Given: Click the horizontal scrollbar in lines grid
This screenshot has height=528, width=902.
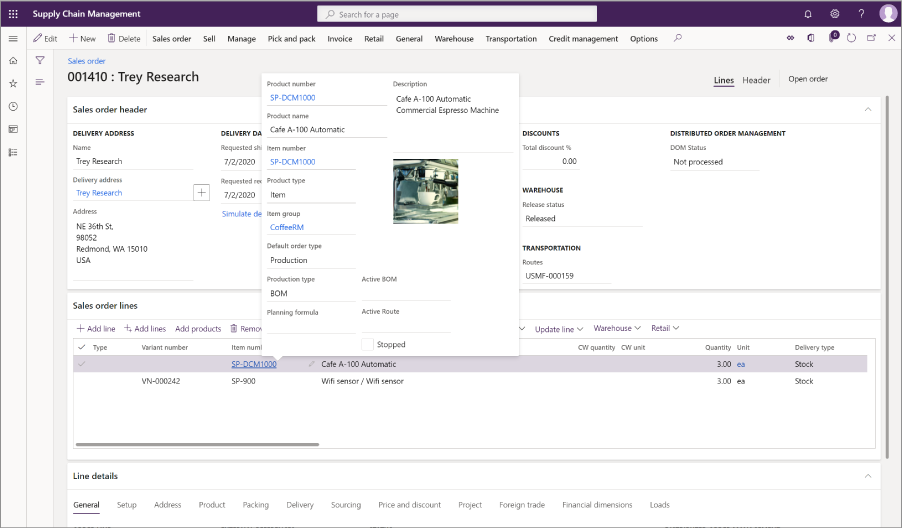Looking at the screenshot, I should click(x=197, y=444).
